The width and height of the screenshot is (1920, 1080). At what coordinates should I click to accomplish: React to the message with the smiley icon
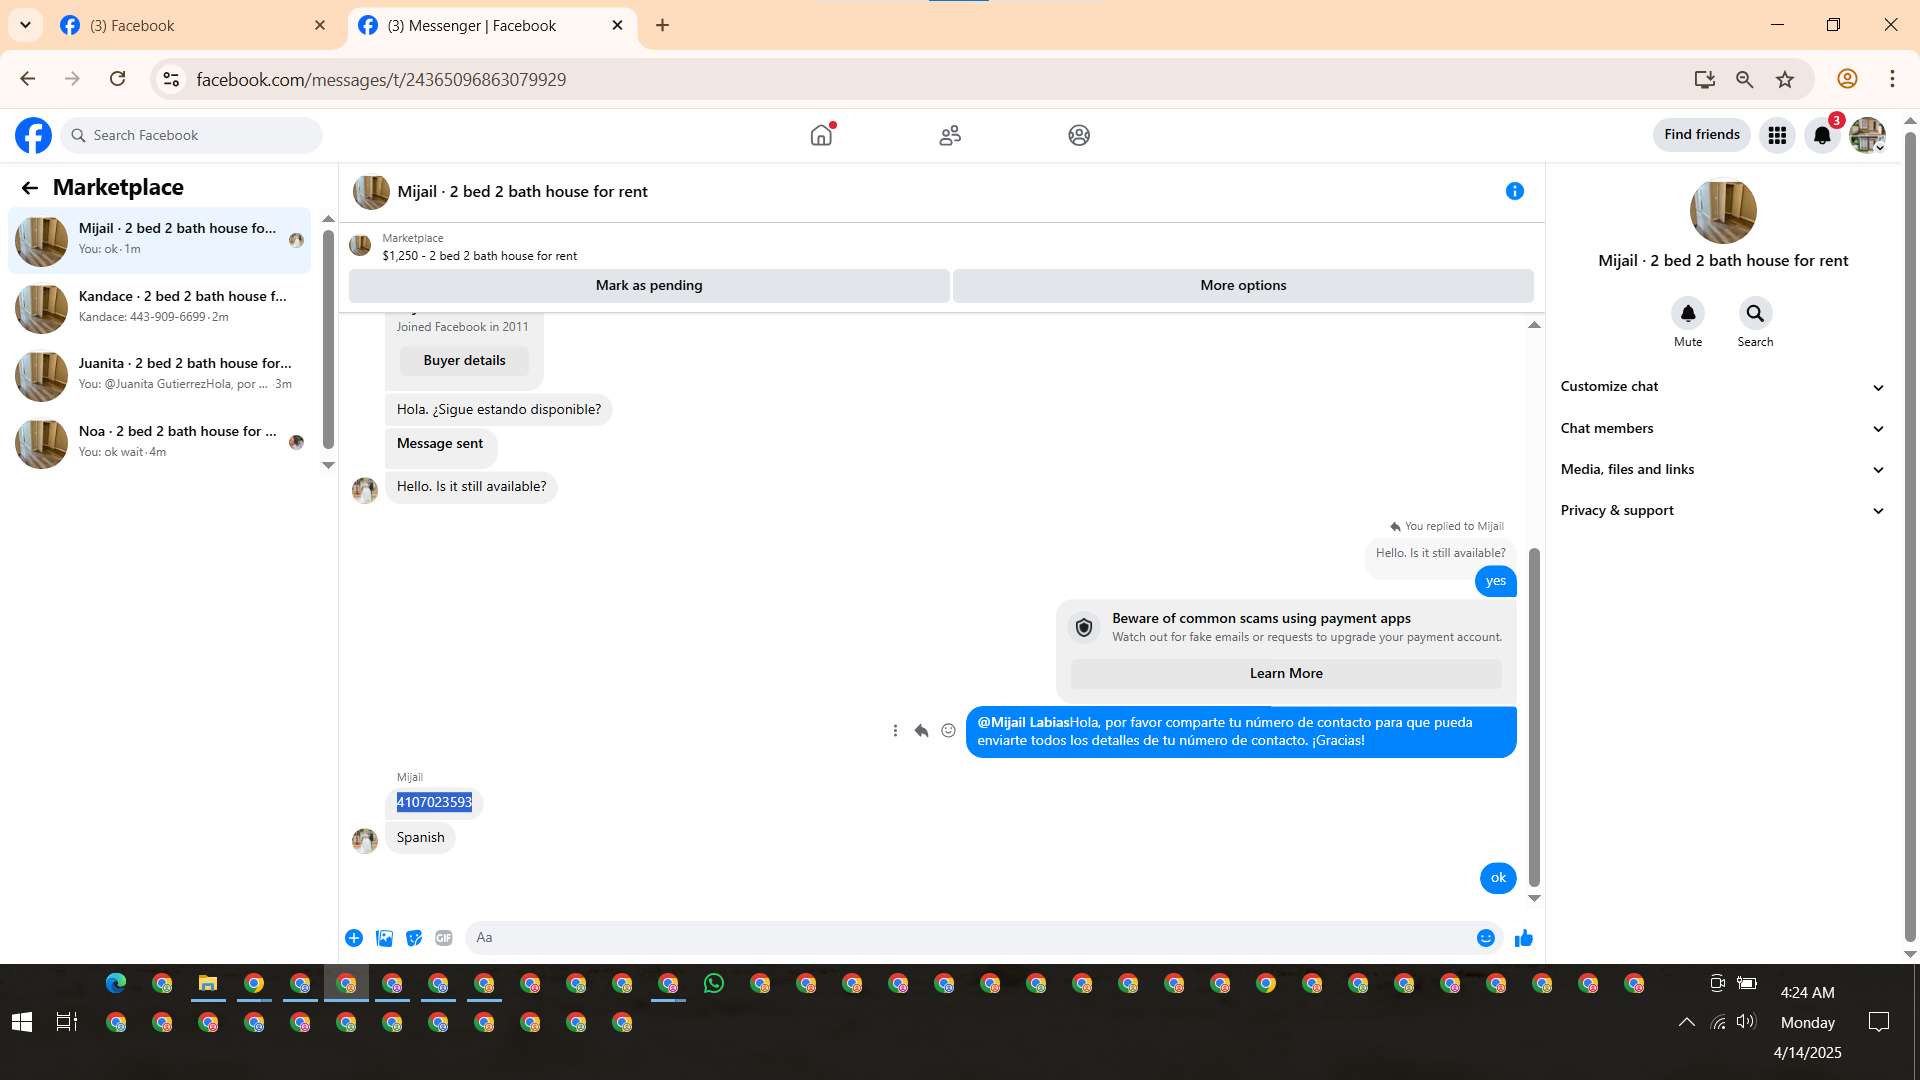click(x=948, y=731)
